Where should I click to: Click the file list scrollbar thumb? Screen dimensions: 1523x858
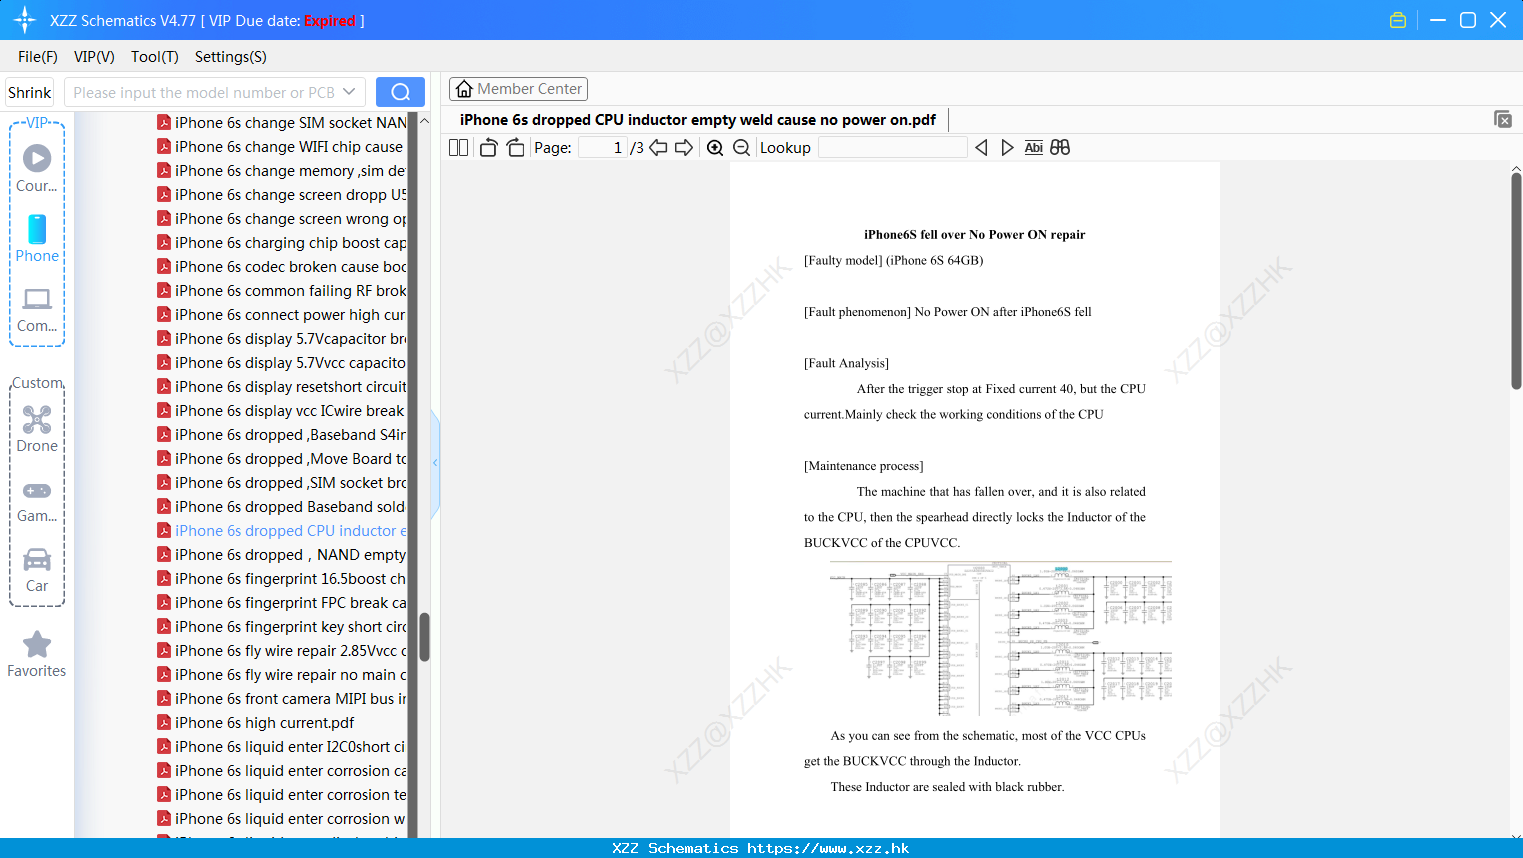pos(424,637)
